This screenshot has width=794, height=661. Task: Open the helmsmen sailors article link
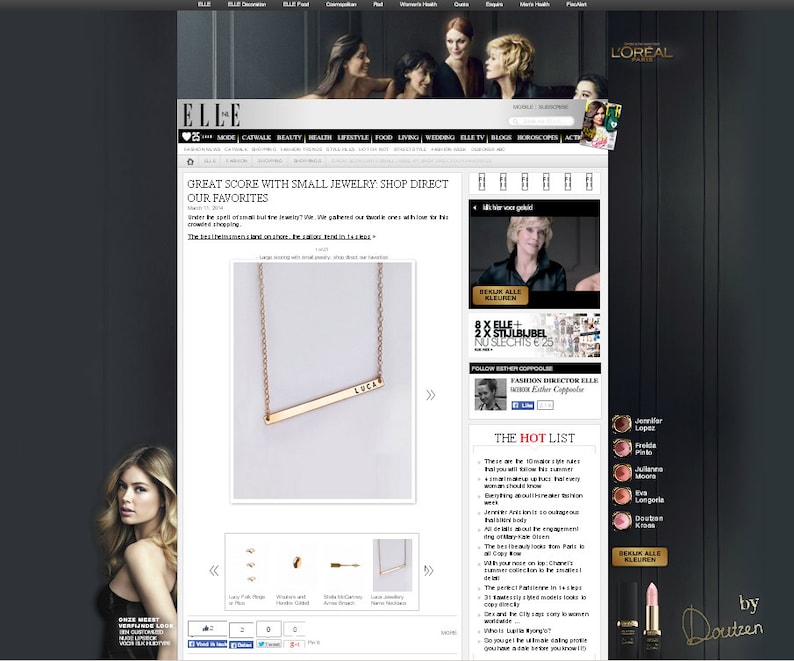tap(279, 237)
